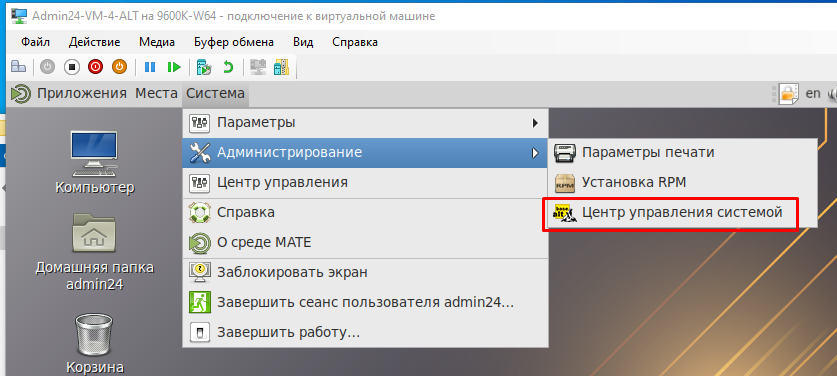Open the Справка menu in the window menubar

click(355, 42)
